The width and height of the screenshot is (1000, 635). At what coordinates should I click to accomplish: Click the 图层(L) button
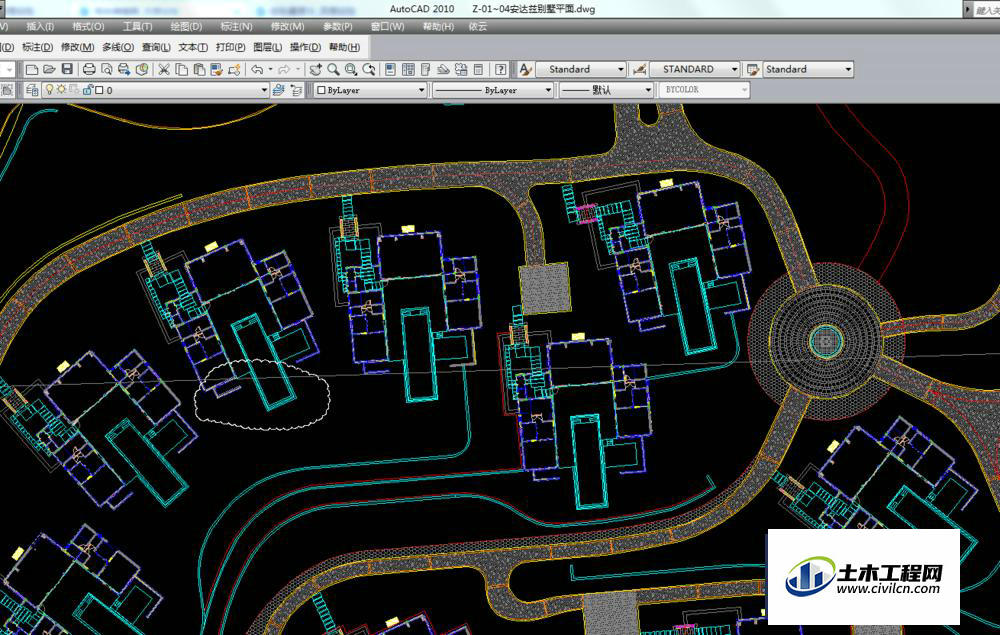[x=267, y=47]
